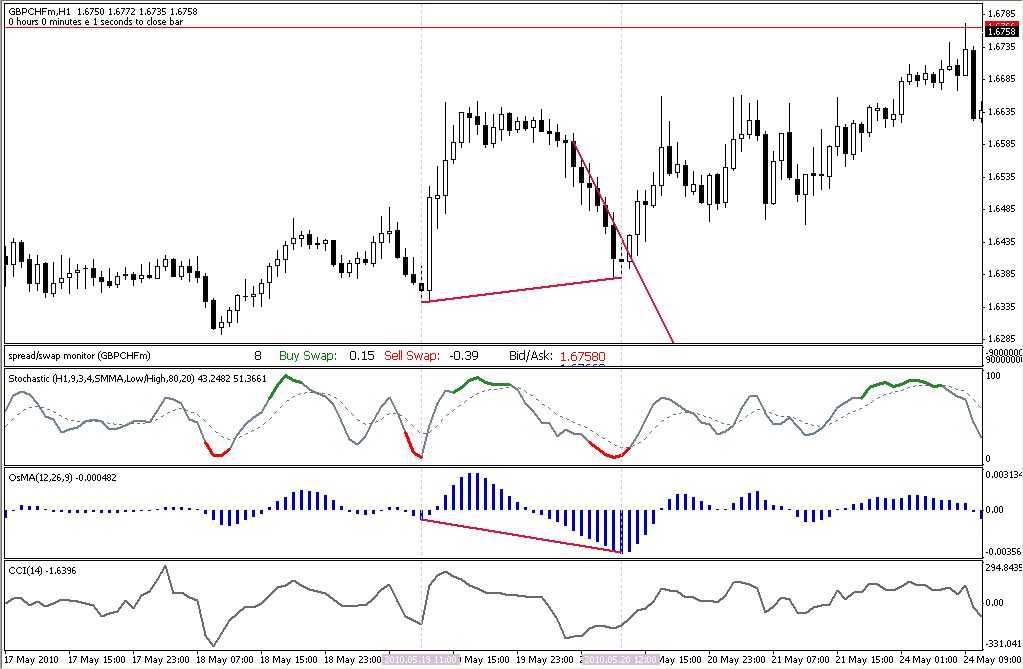
Task: Click the spread/swap monitor panel label
Action: (x=79, y=356)
